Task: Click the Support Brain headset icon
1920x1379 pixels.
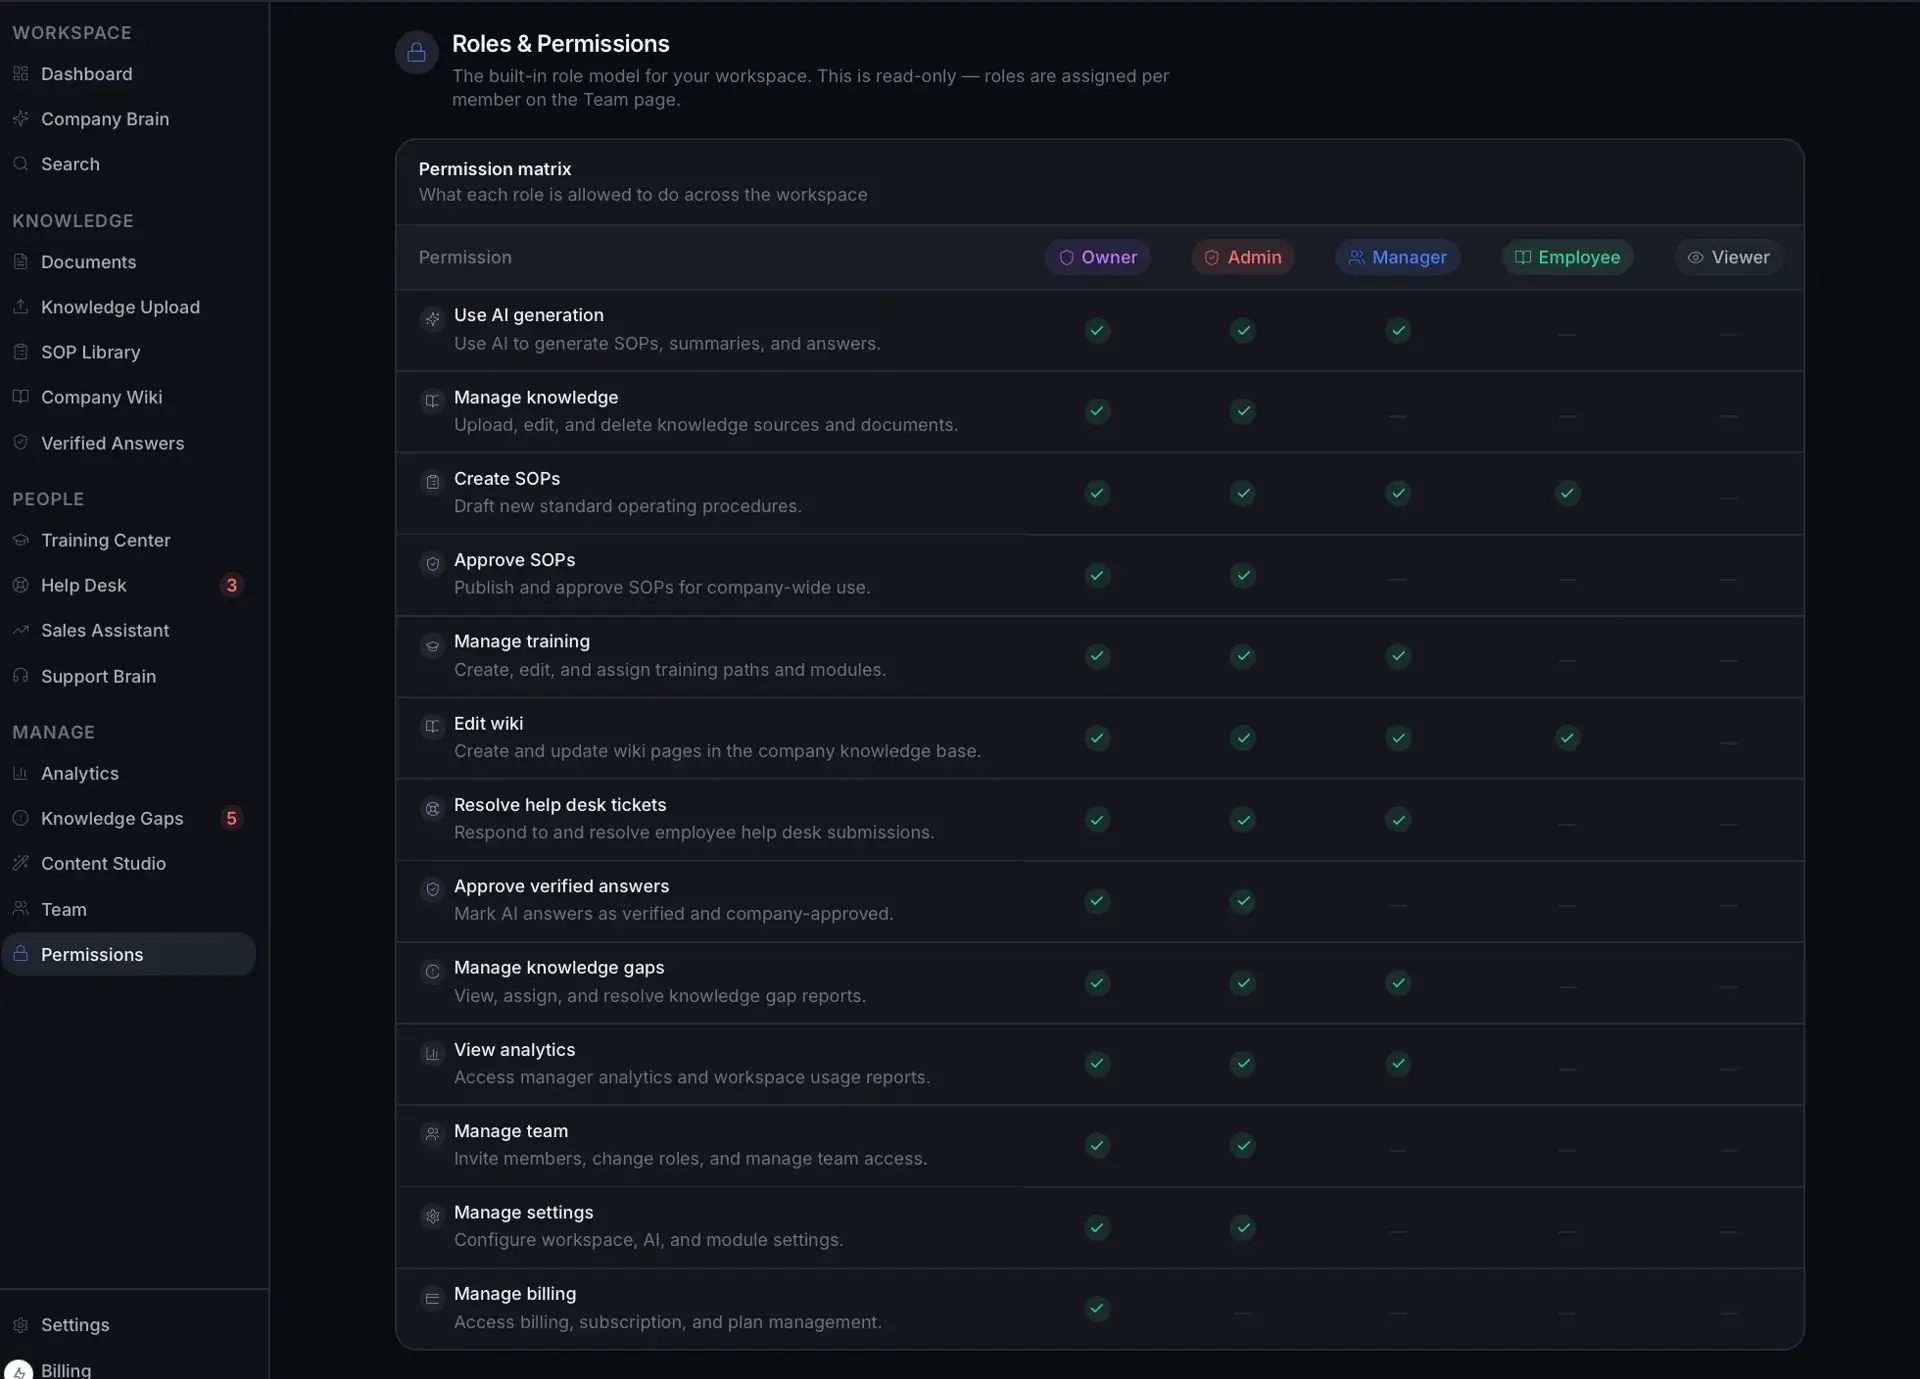Action: tap(20, 676)
